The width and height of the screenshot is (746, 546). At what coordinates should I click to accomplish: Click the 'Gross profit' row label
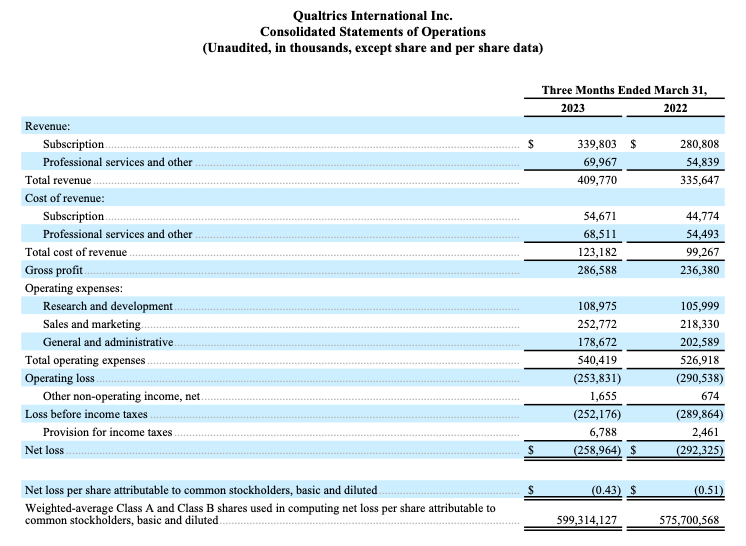tap(54, 270)
